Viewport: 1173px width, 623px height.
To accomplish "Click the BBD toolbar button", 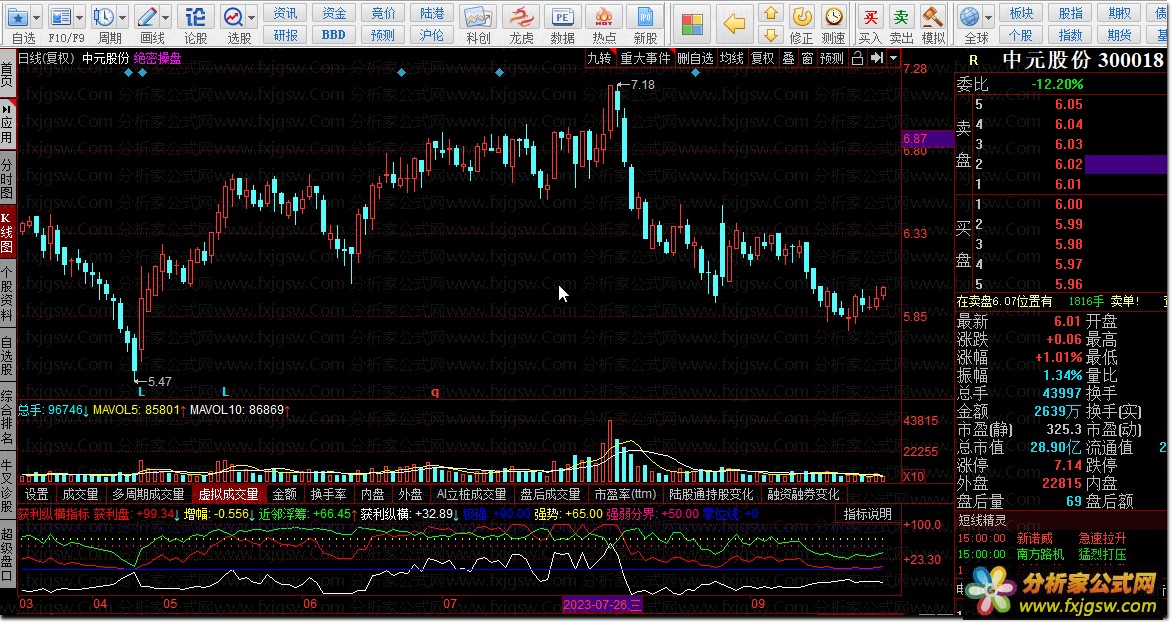I will pyautogui.click(x=334, y=34).
